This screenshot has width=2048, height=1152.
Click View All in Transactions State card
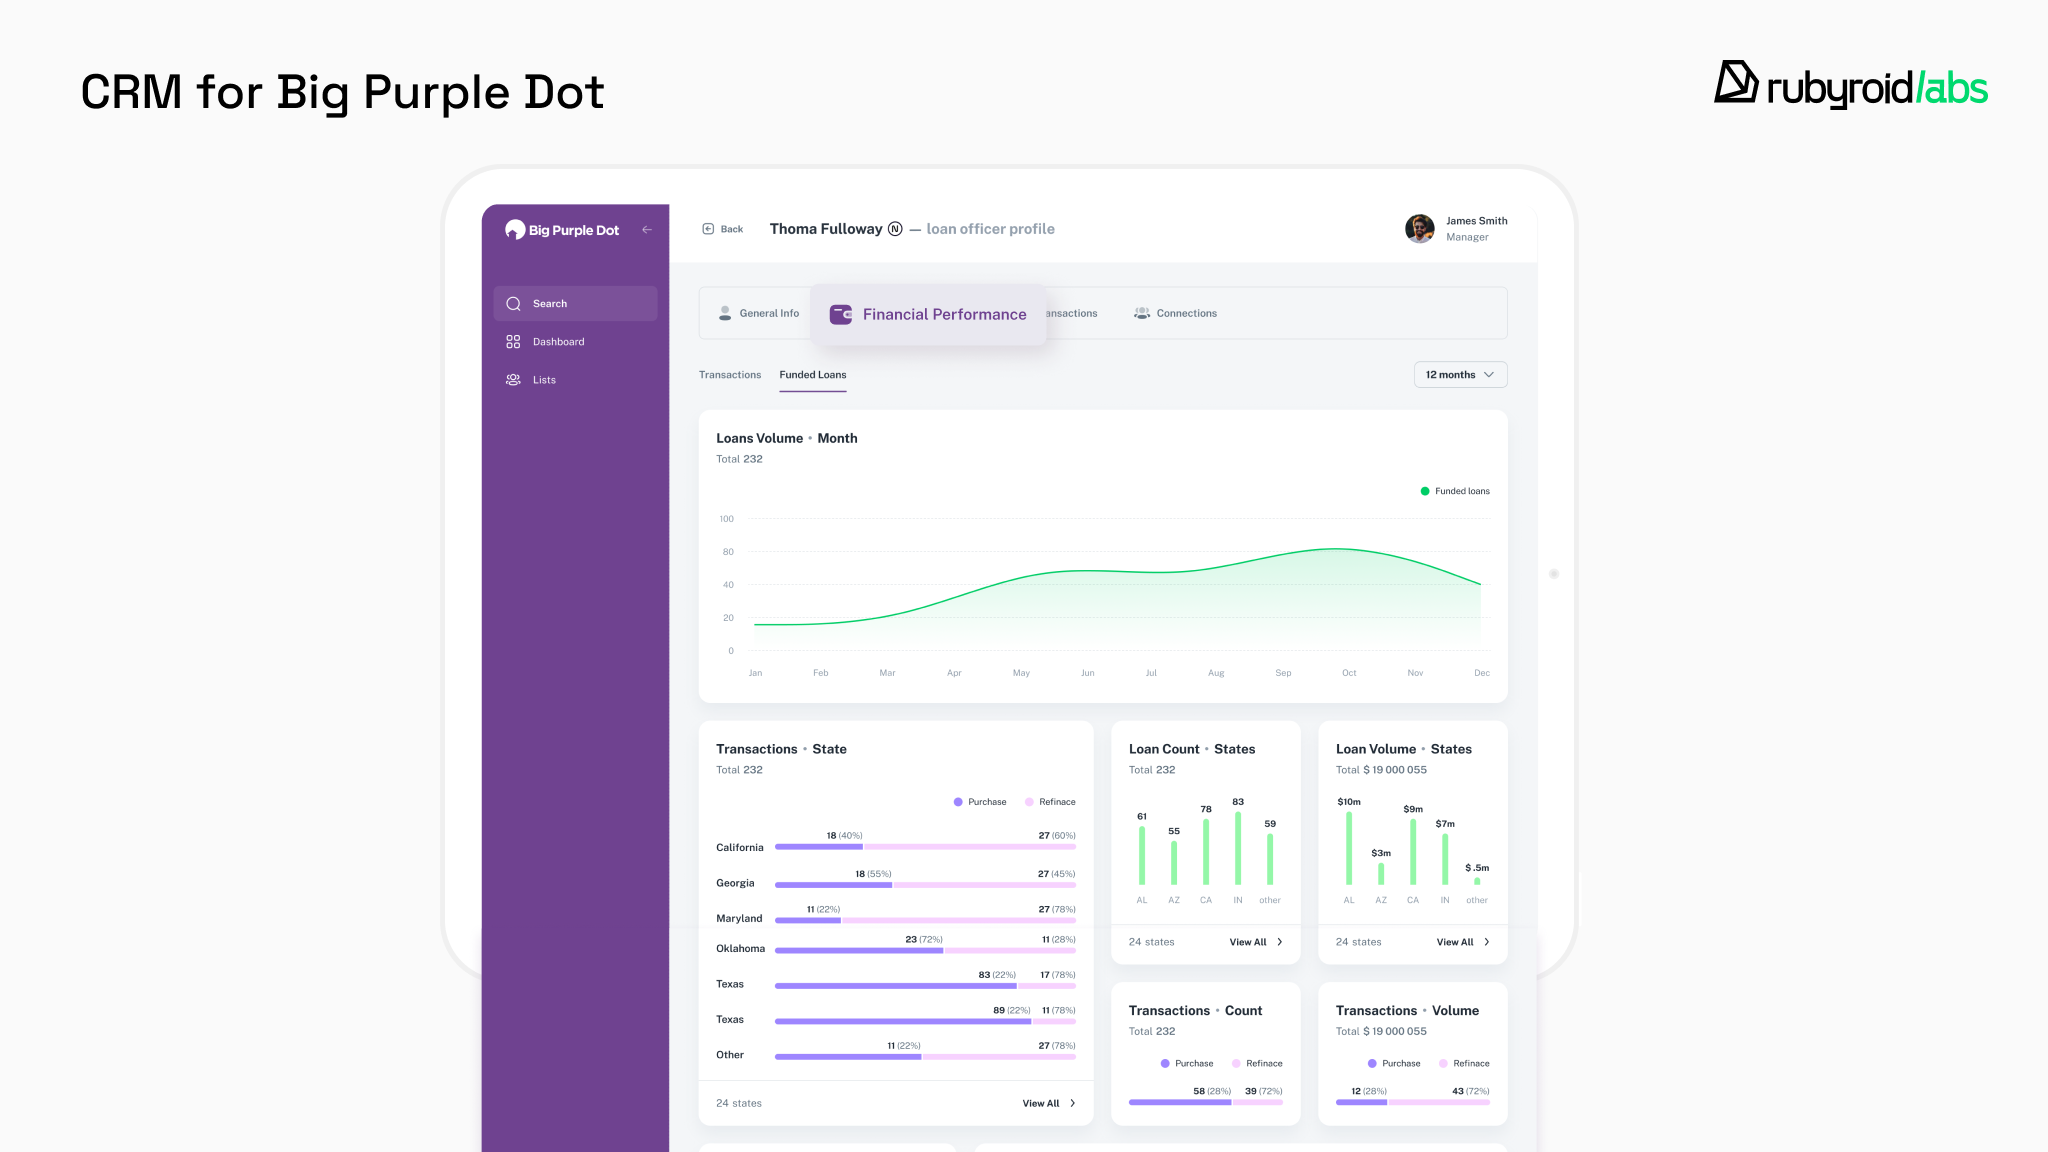tap(1048, 1103)
